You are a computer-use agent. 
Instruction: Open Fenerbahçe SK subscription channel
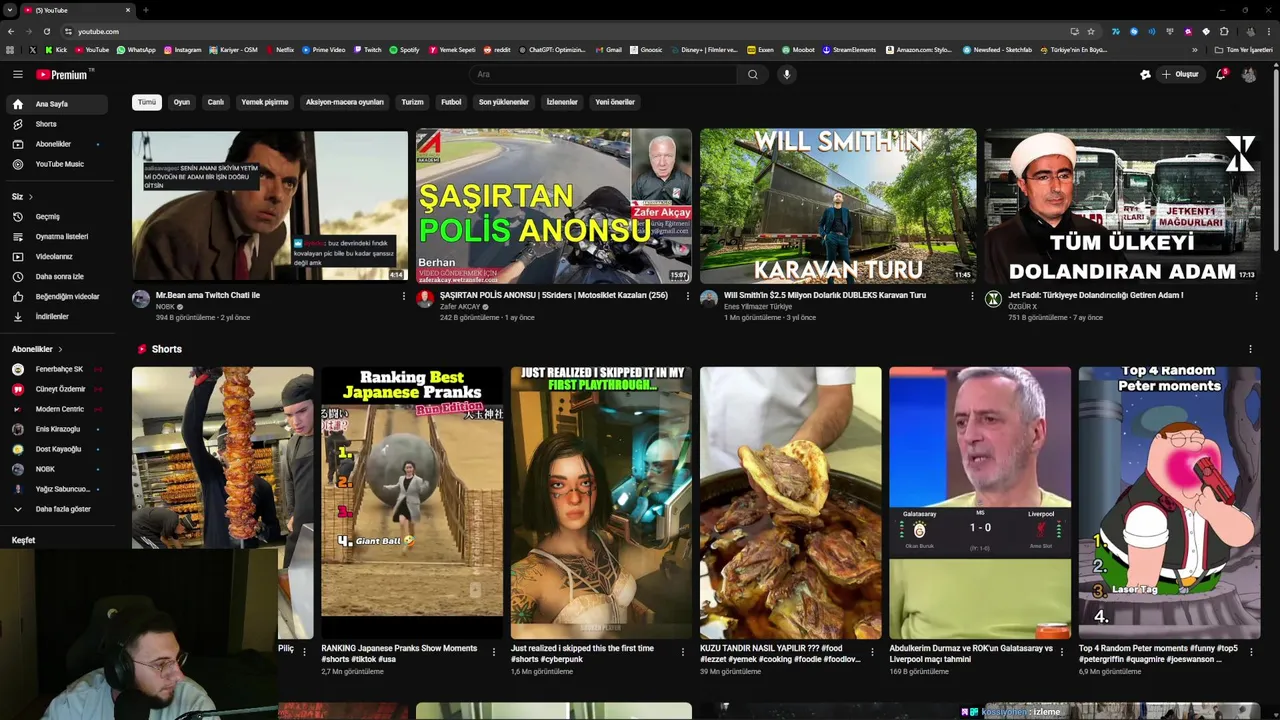(x=58, y=369)
